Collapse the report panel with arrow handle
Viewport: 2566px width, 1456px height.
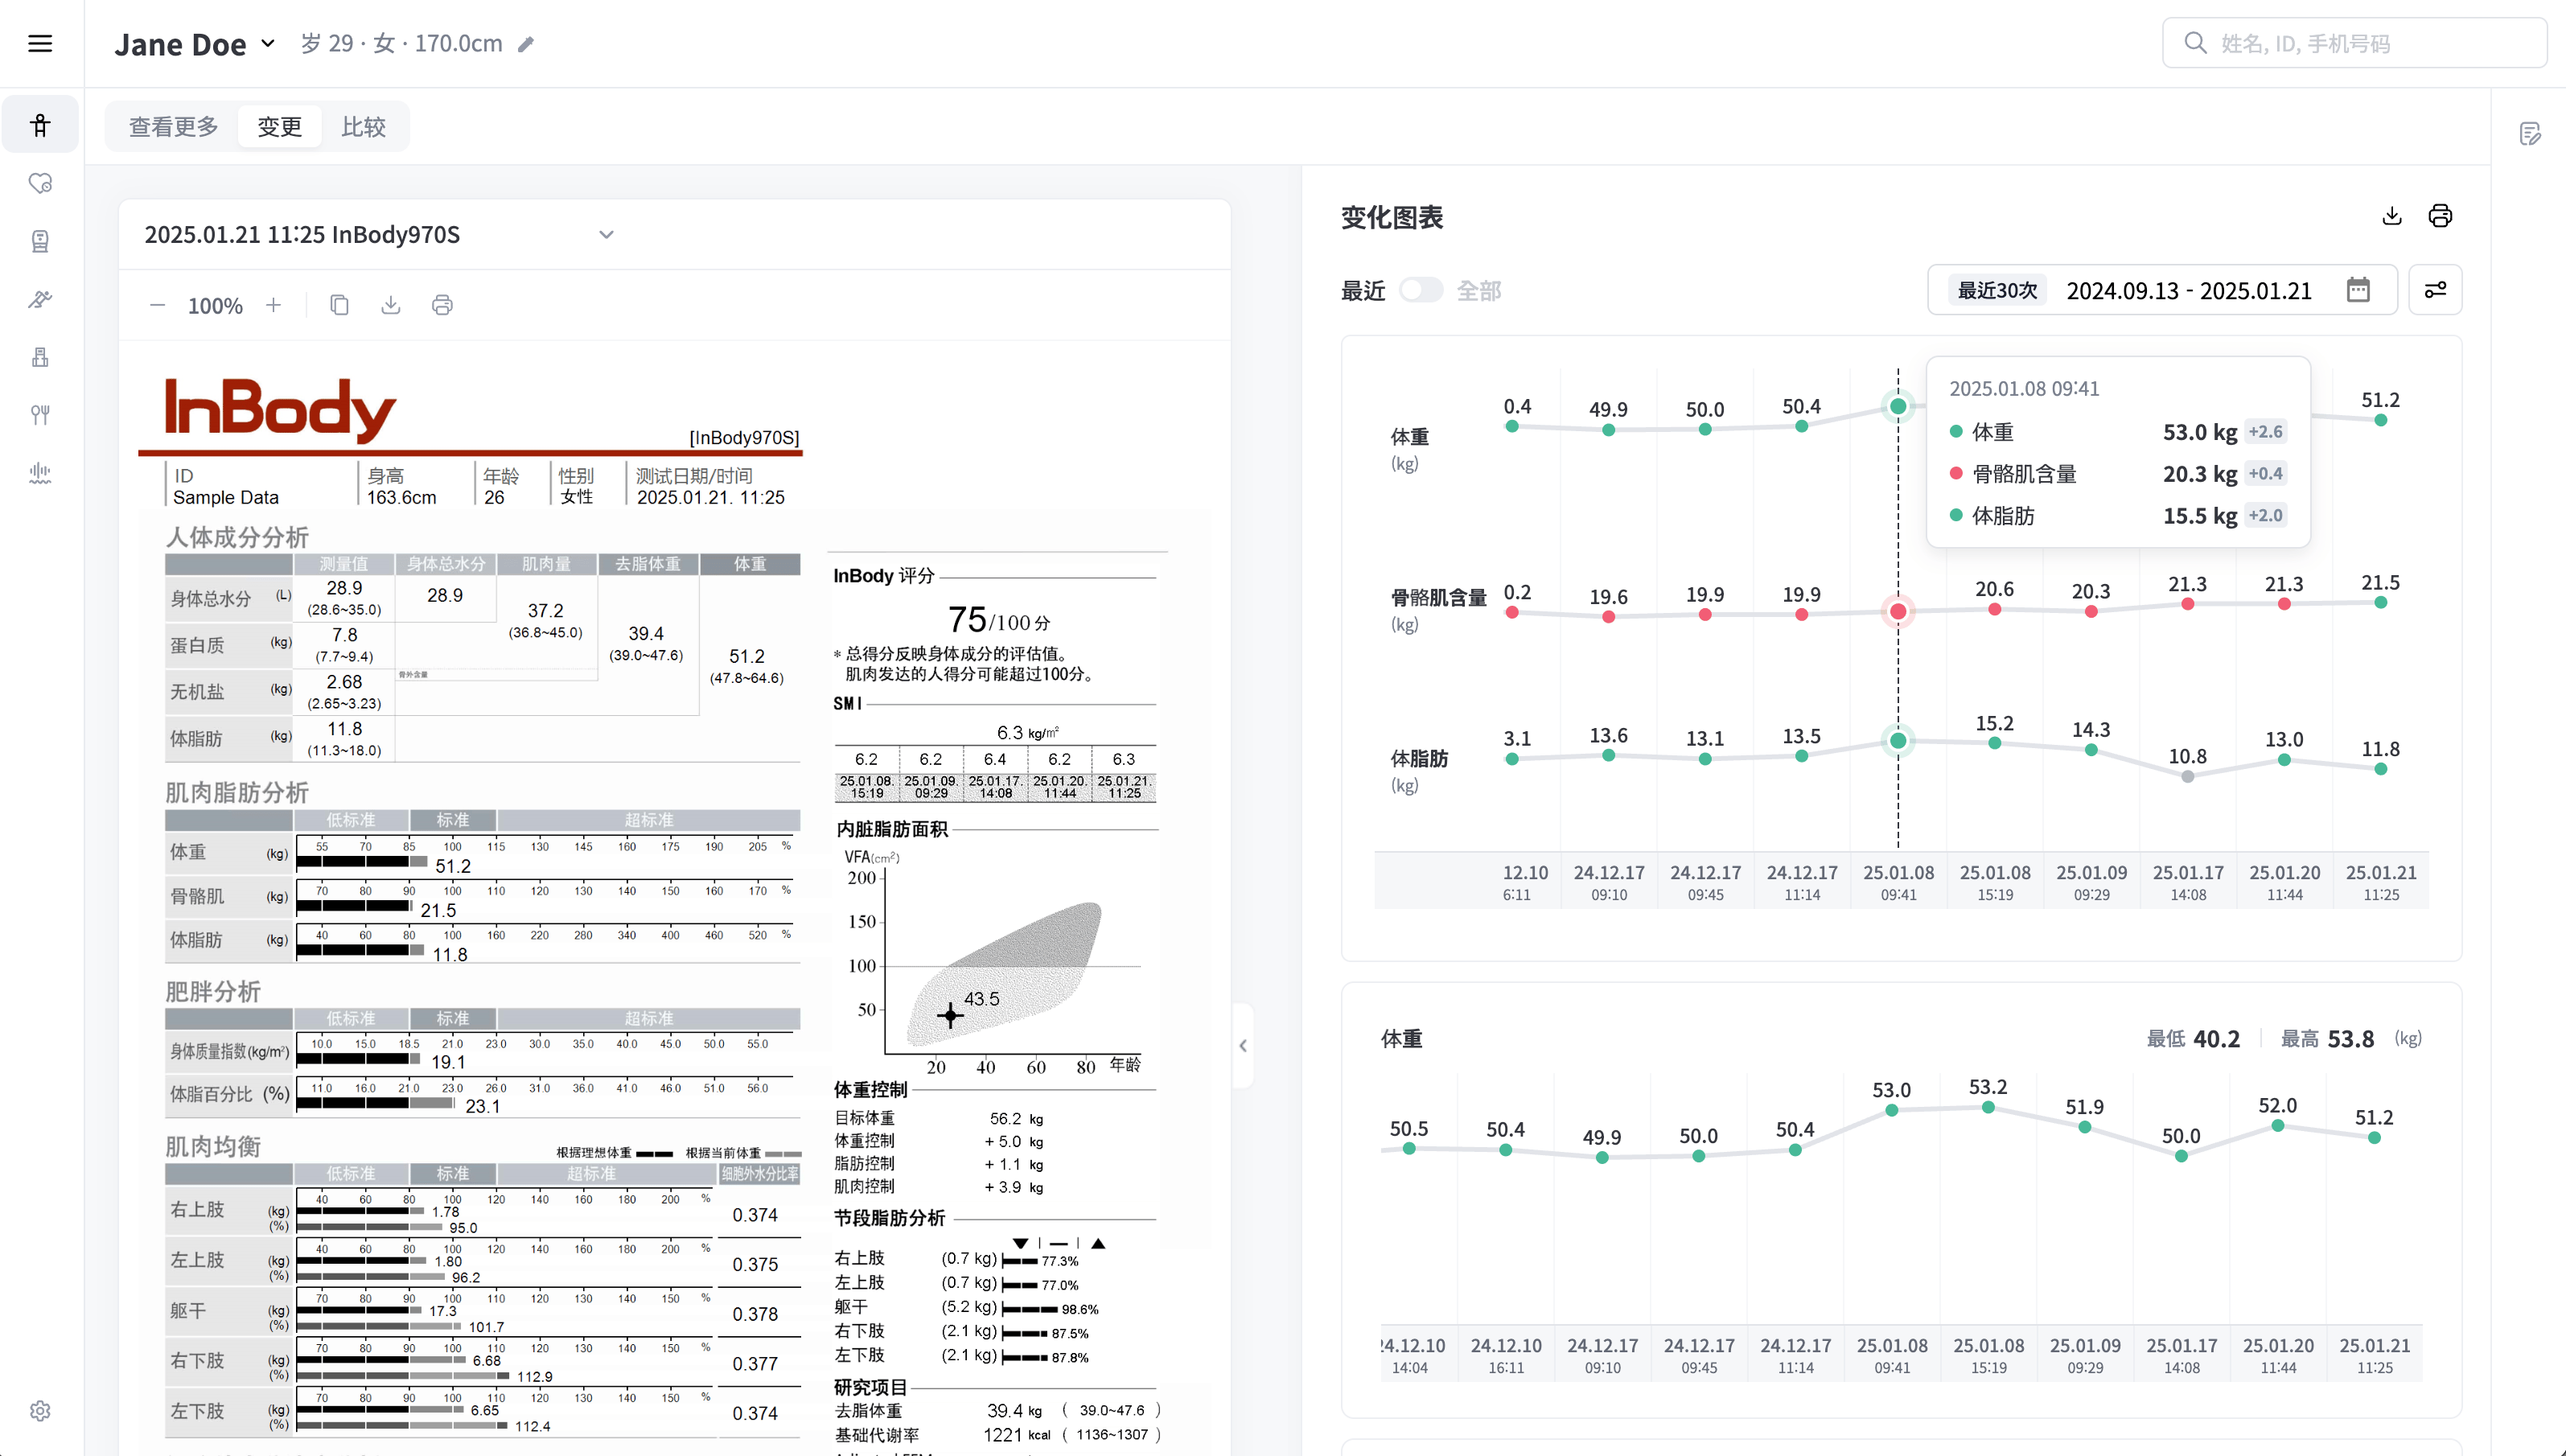pos(1243,1046)
